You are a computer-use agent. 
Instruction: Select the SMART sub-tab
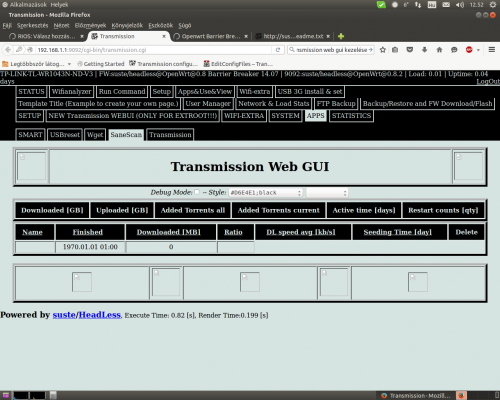[30, 135]
